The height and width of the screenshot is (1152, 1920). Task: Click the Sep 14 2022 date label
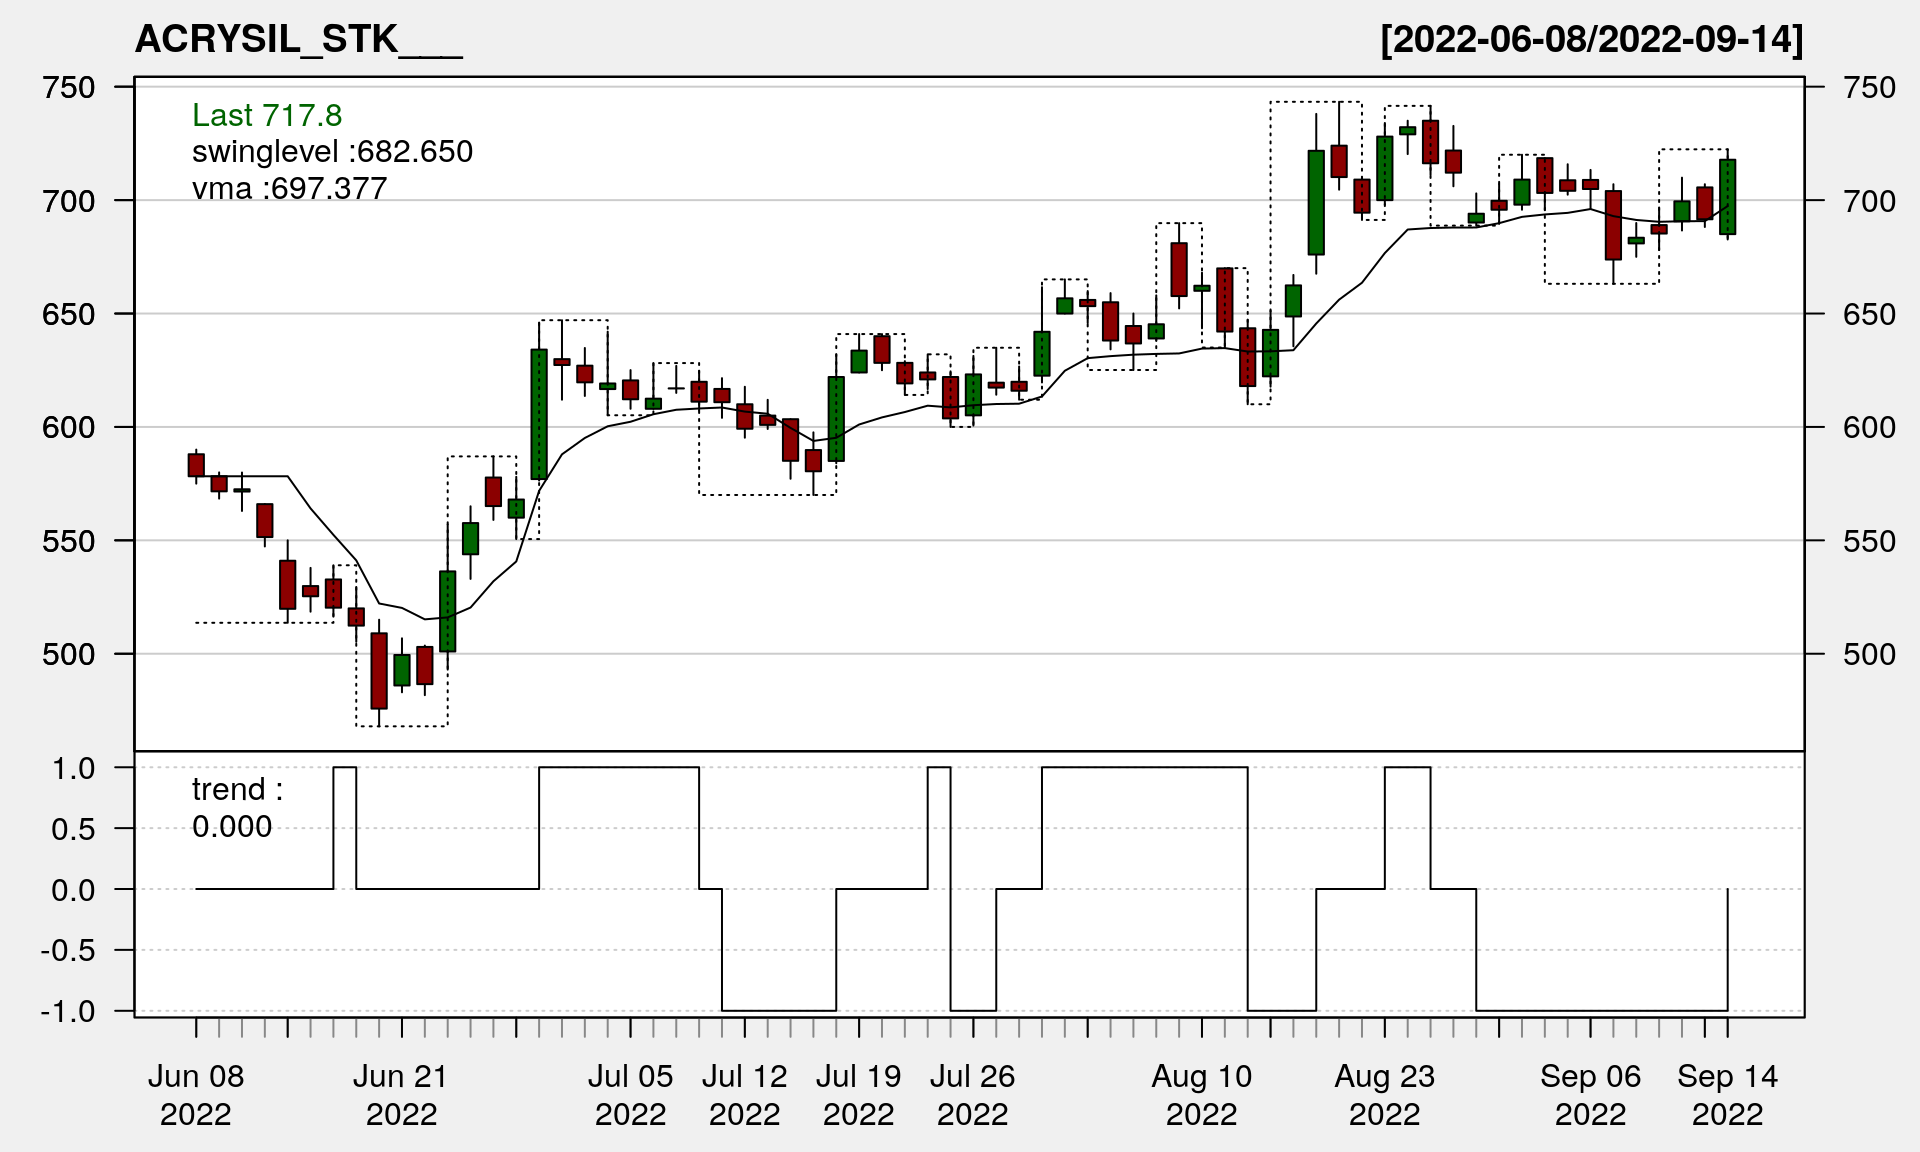pos(1727,1094)
